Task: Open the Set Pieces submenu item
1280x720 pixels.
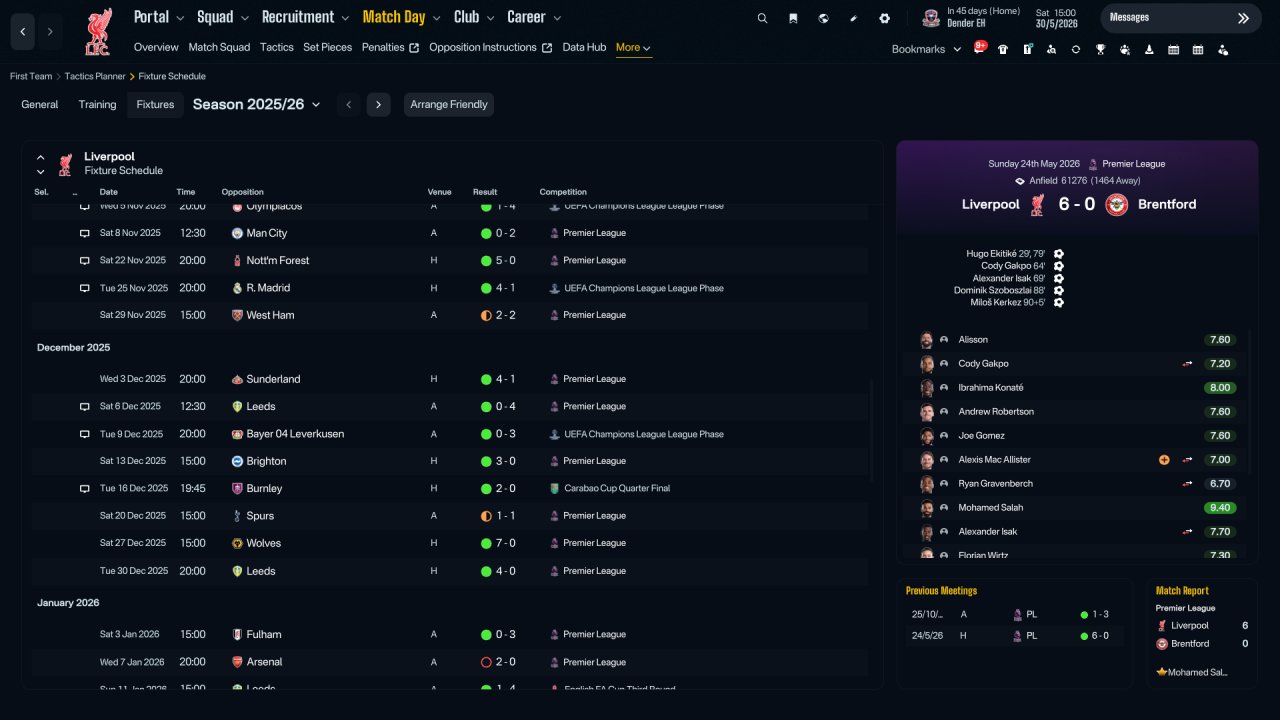Action: tap(328, 48)
